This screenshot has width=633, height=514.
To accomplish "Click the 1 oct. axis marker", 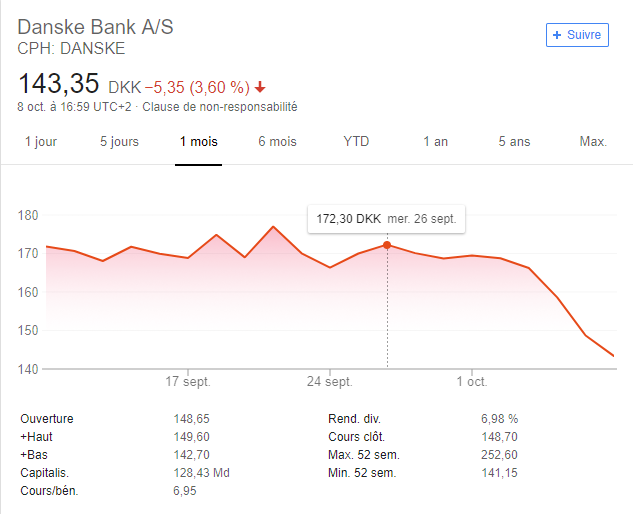I will click(x=472, y=382).
